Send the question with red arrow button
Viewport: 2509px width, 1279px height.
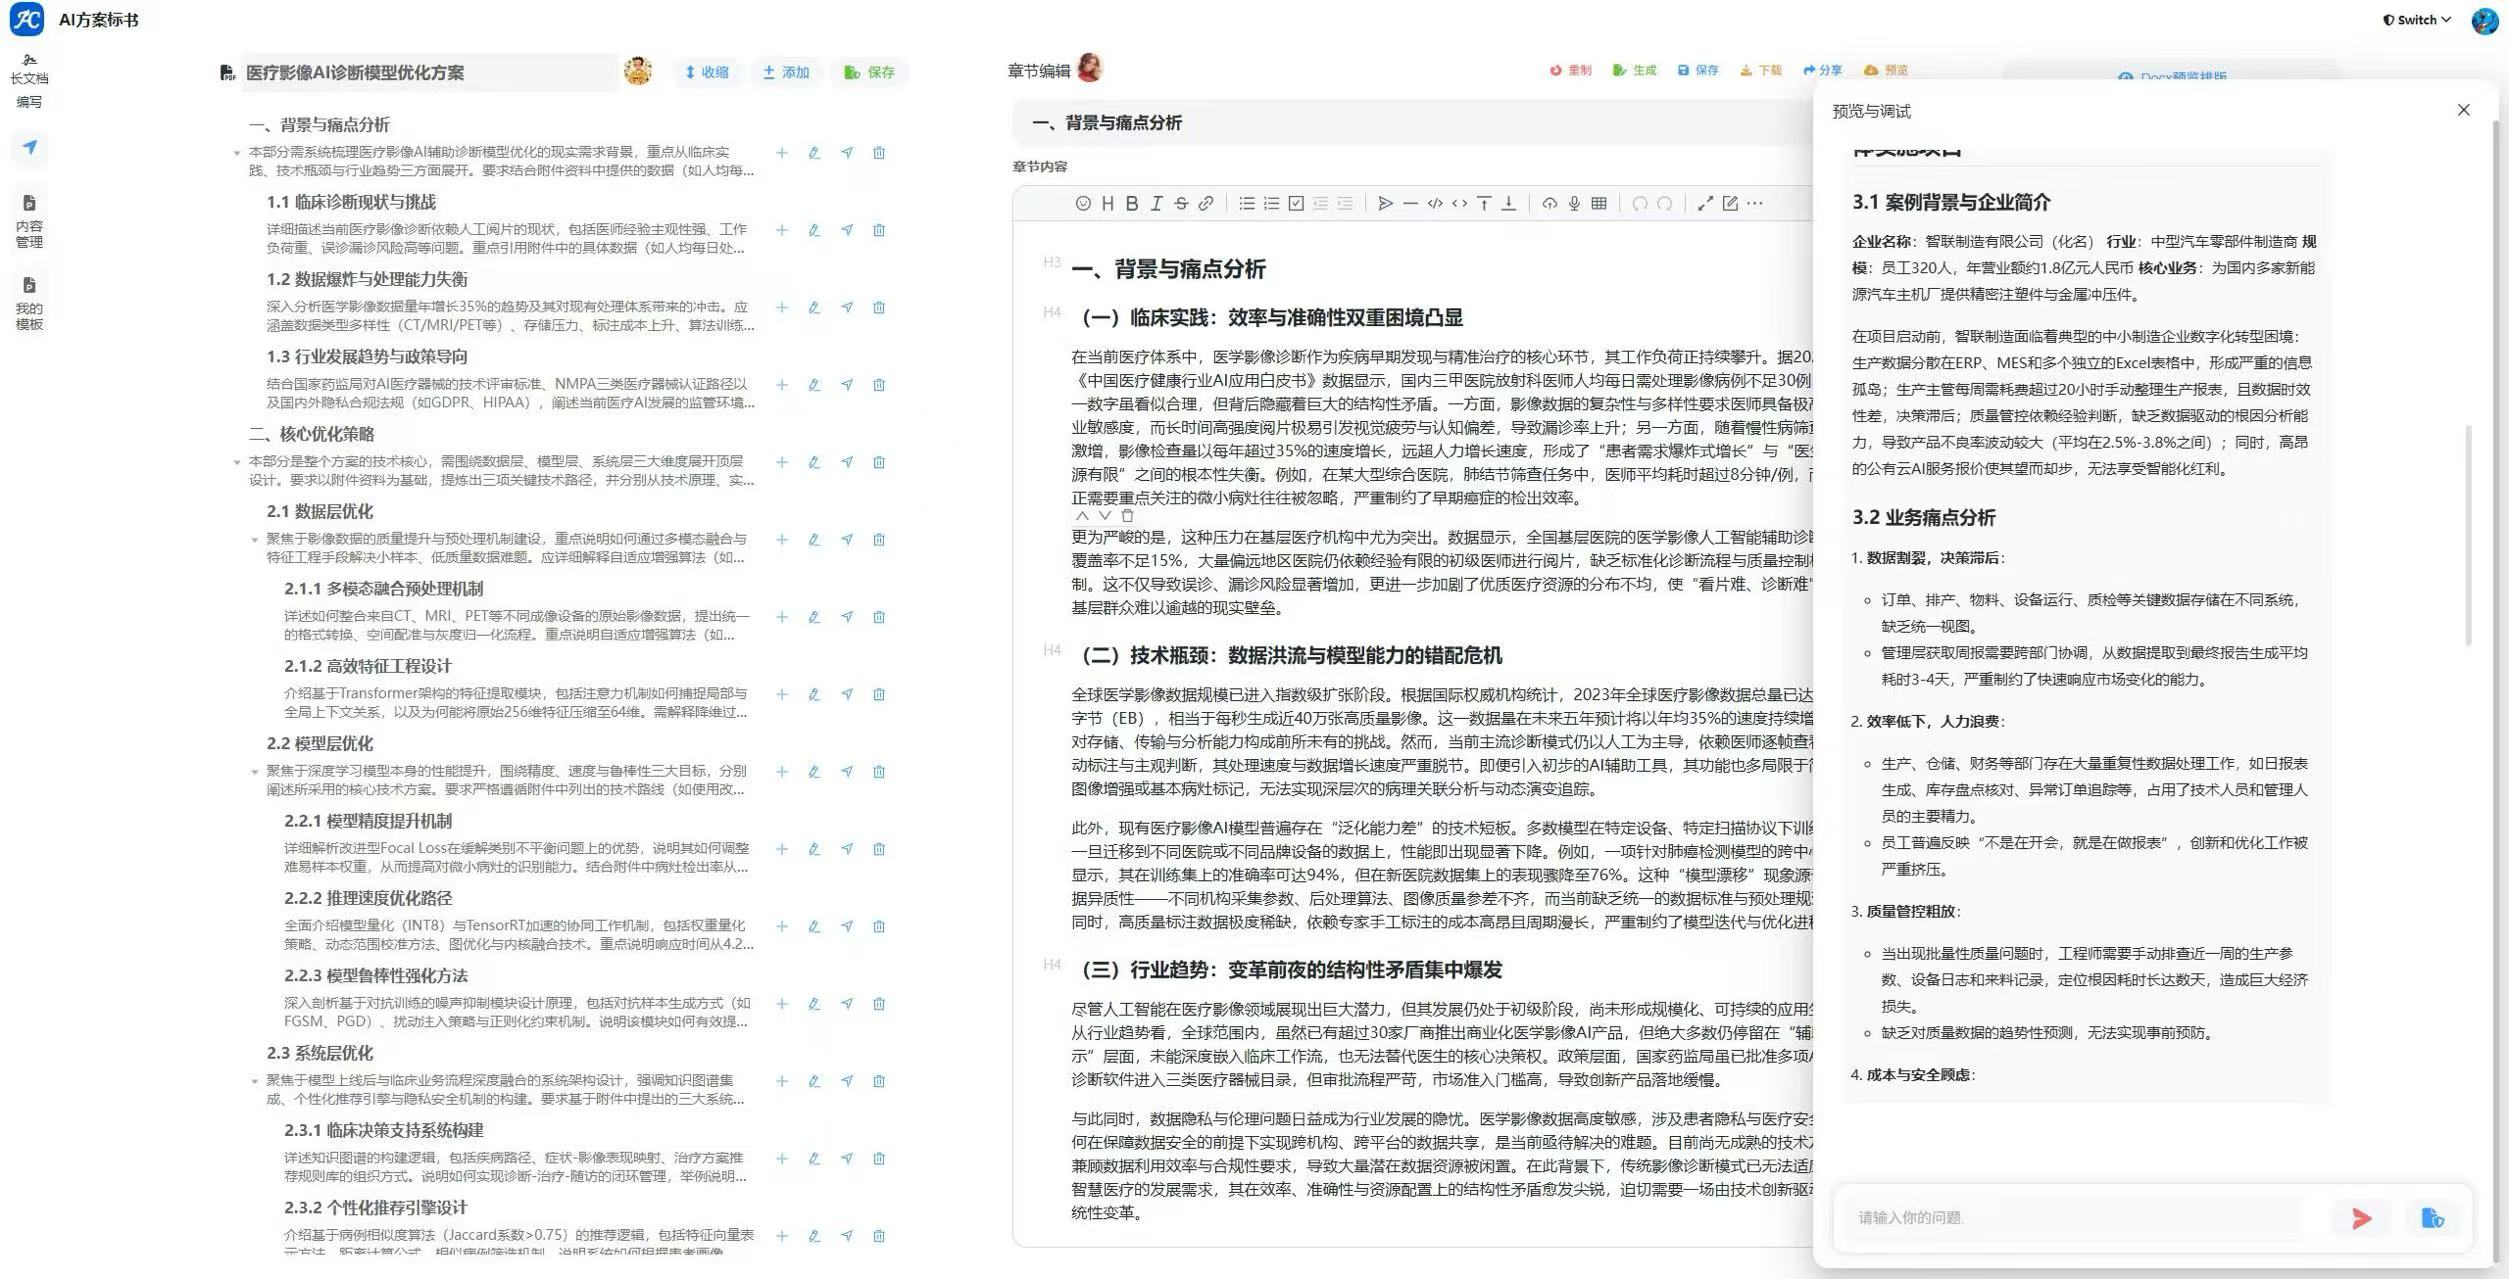click(x=2362, y=1218)
